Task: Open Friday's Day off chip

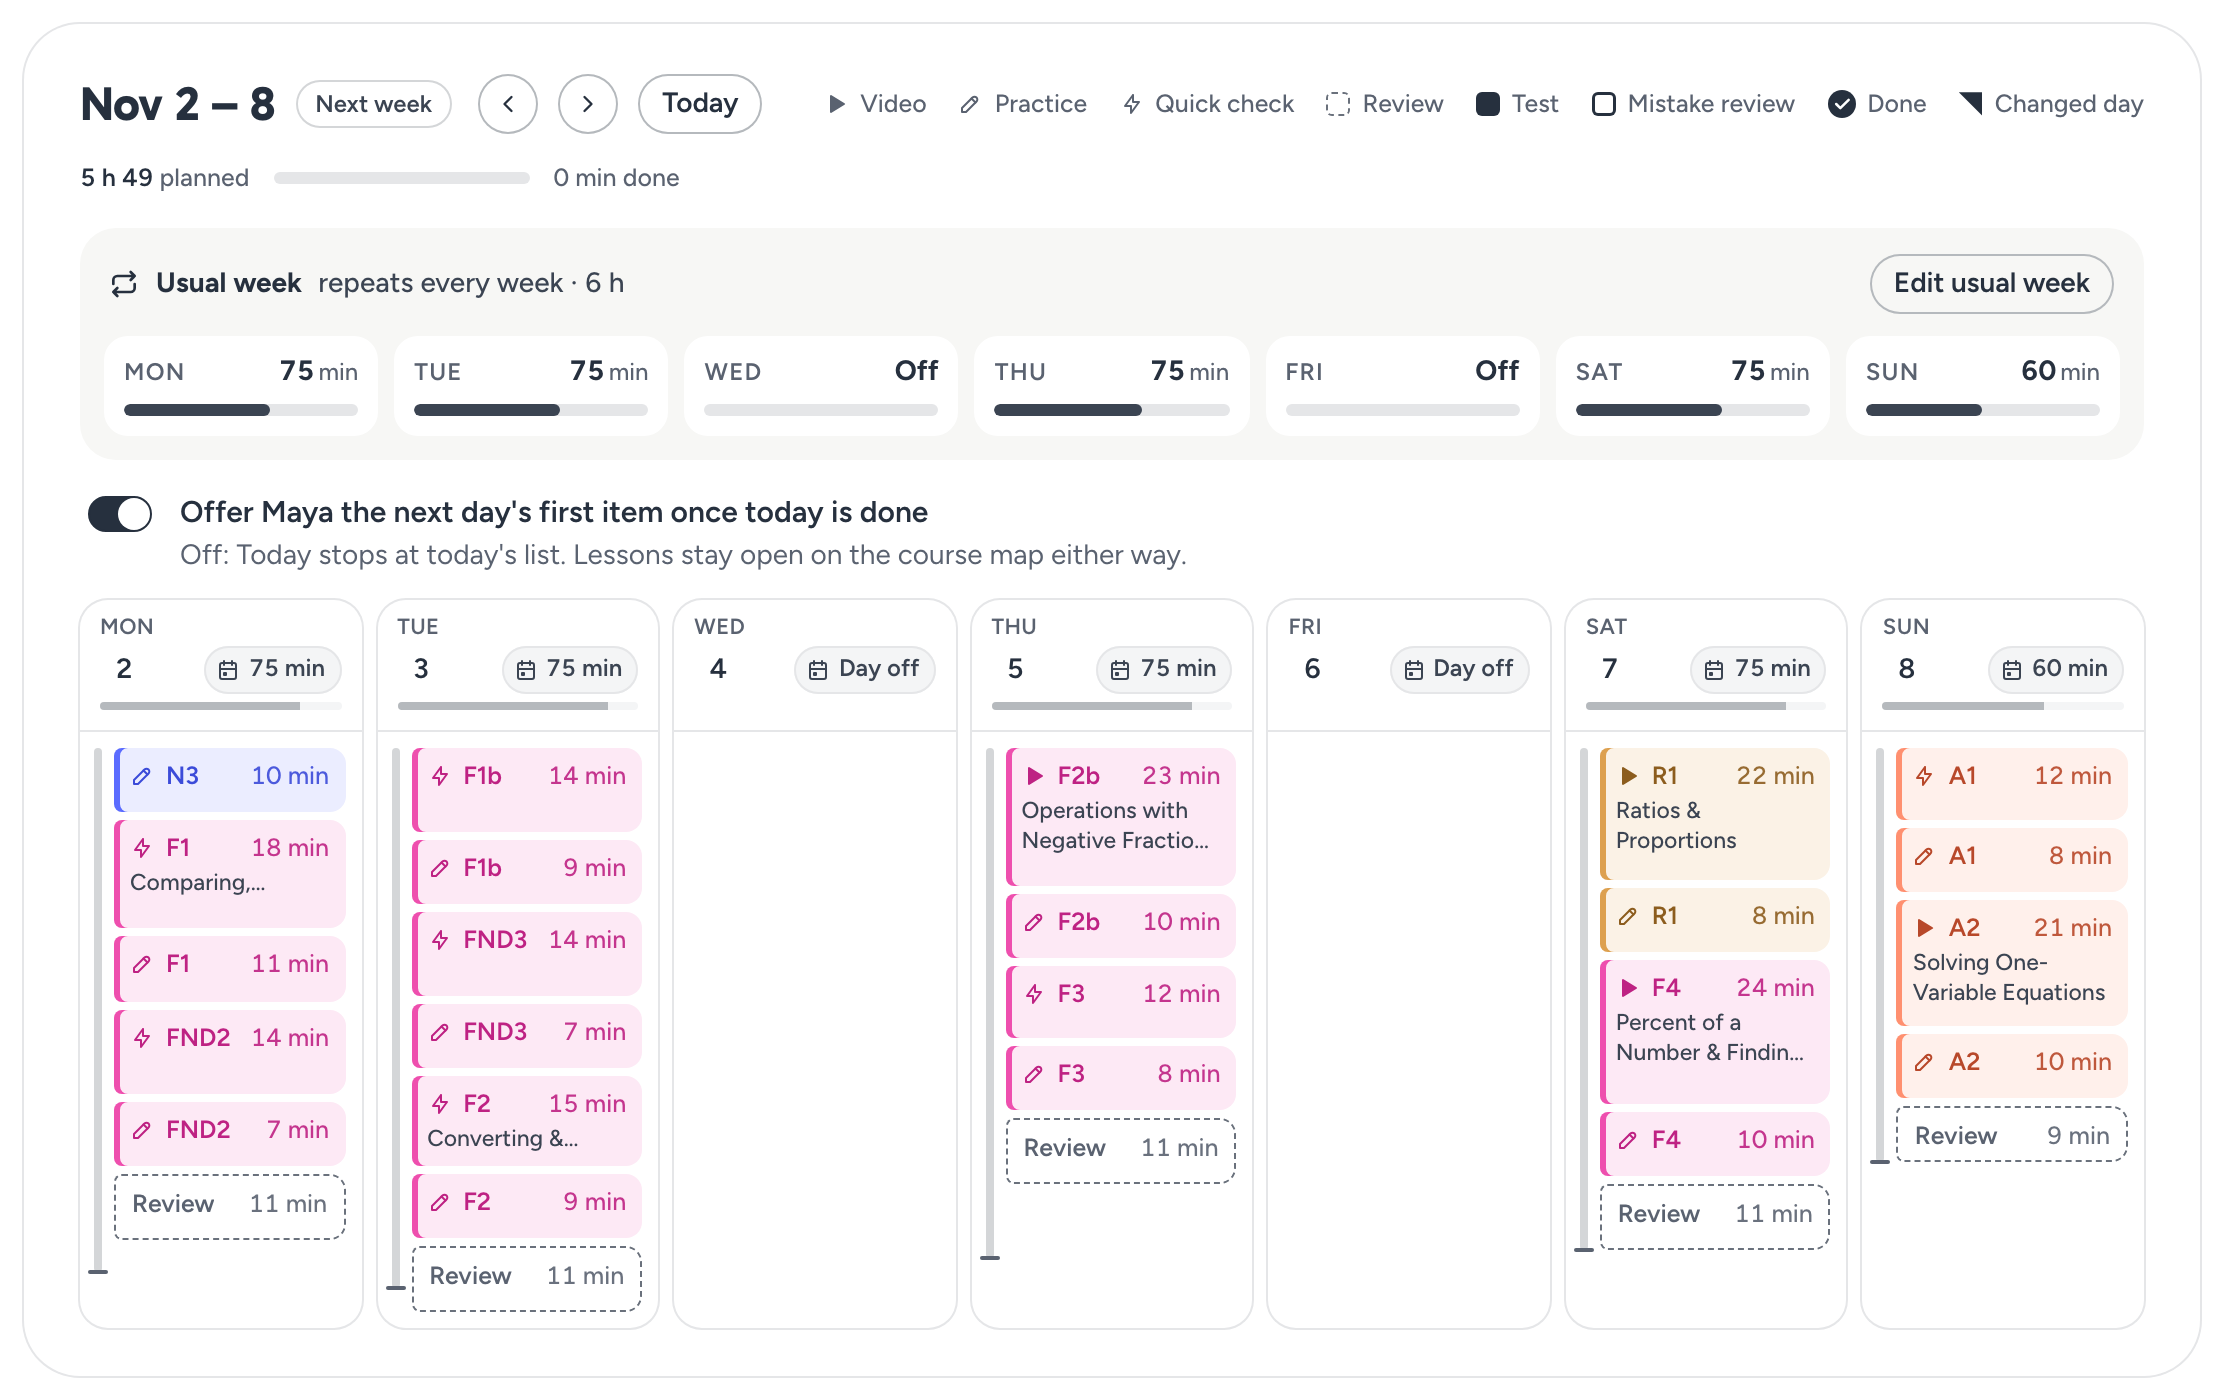Action: click(1459, 669)
